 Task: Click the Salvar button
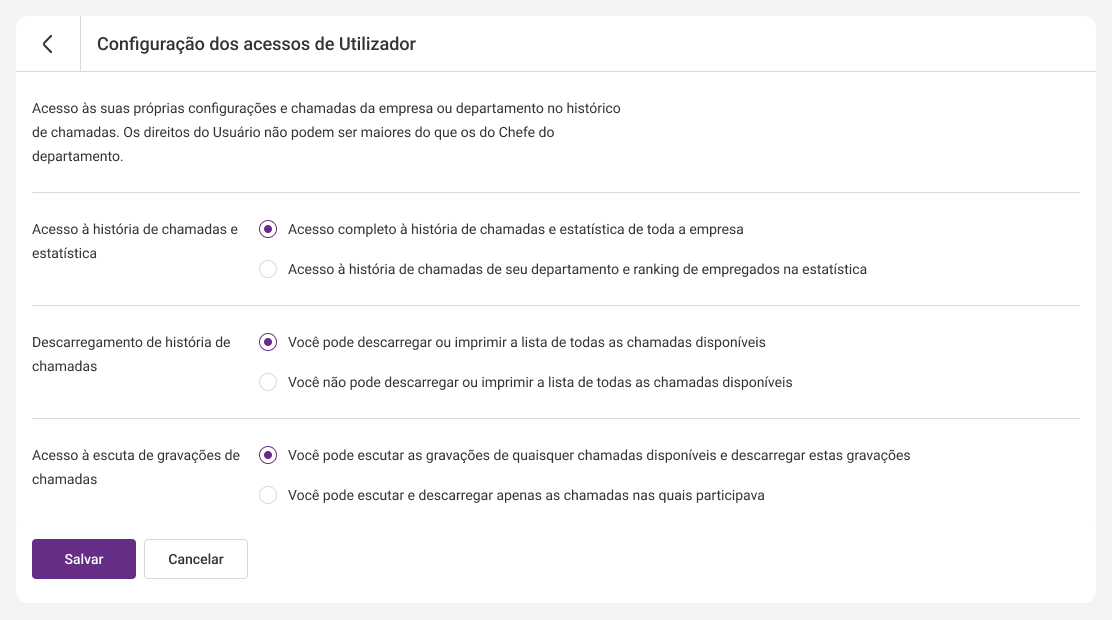click(x=84, y=559)
